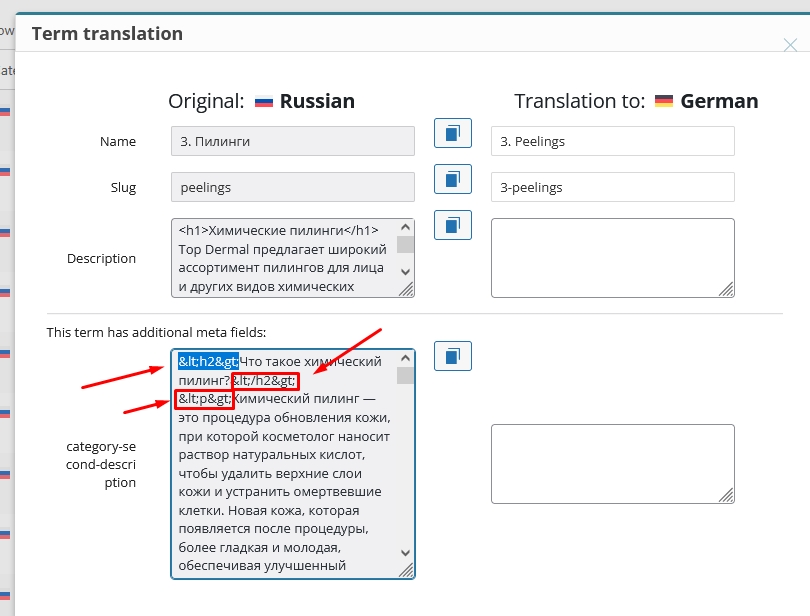This screenshot has height=616, width=810.
Task: Click the 'Slug' field label
Action: point(123,187)
